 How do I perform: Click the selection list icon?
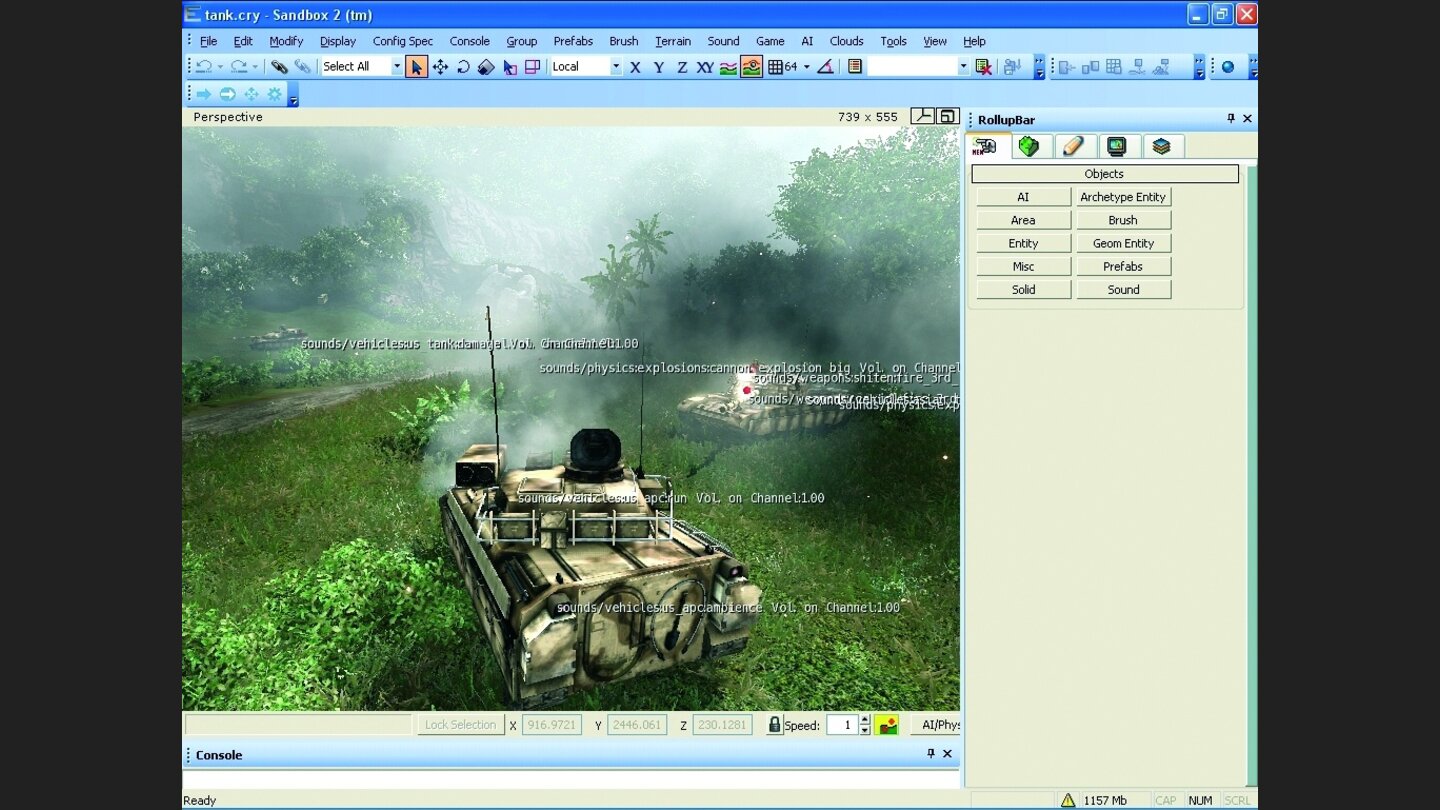854,67
